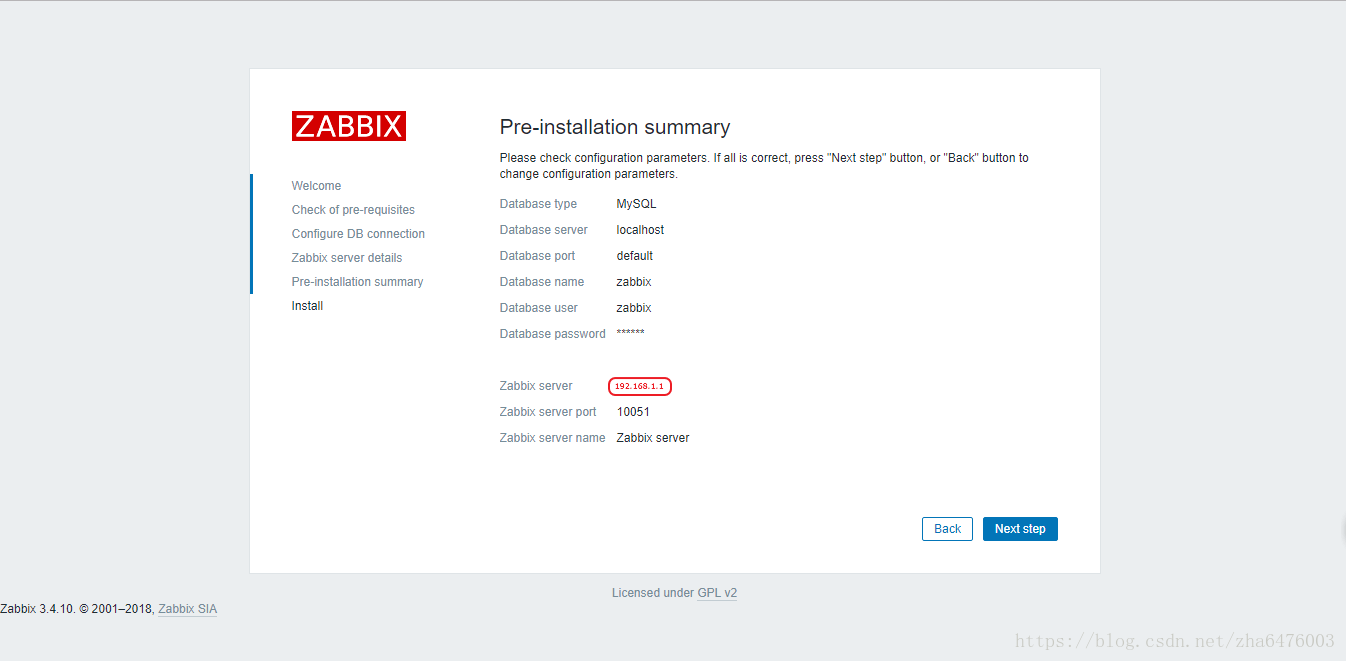The height and width of the screenshot is (661, 1346).
Task: Select Check of pre-requisites step
Action: point(353,210)
